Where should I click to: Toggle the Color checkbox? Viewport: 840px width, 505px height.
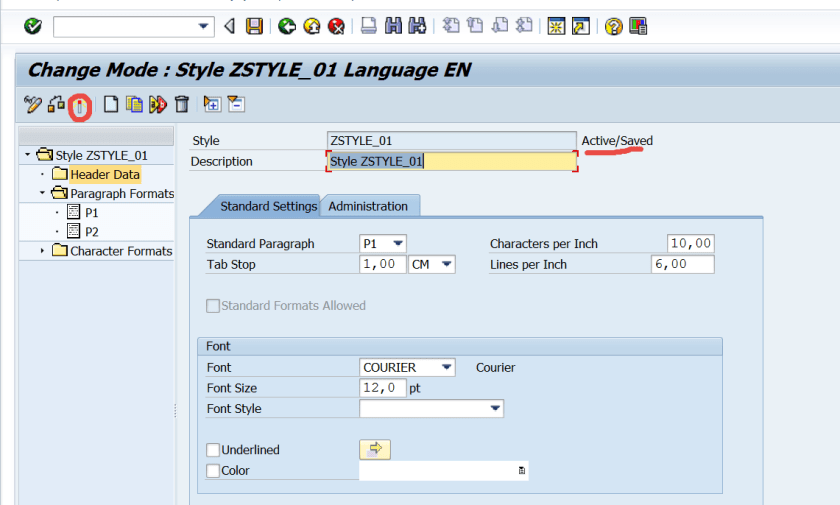[213, 471]
